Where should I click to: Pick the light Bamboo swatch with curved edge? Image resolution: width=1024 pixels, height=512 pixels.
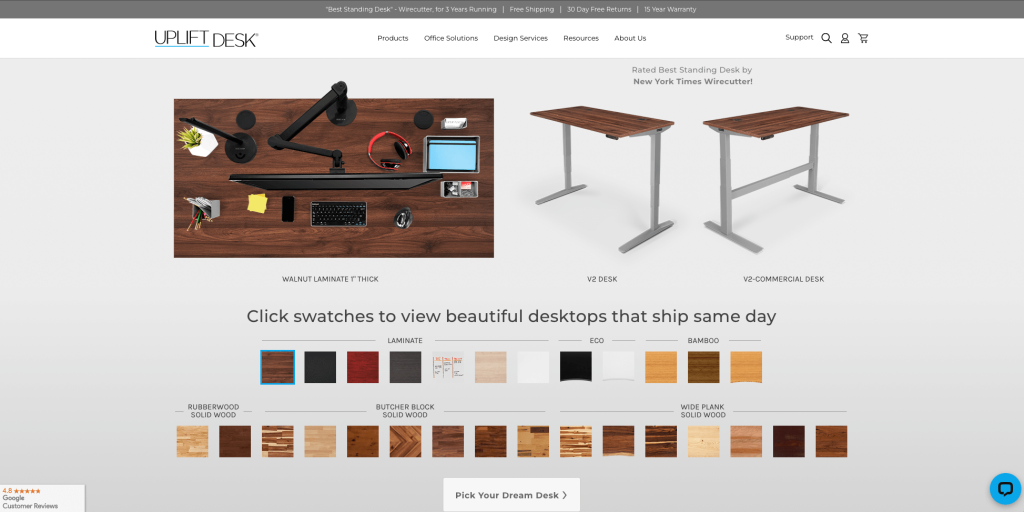pos(746,367)
